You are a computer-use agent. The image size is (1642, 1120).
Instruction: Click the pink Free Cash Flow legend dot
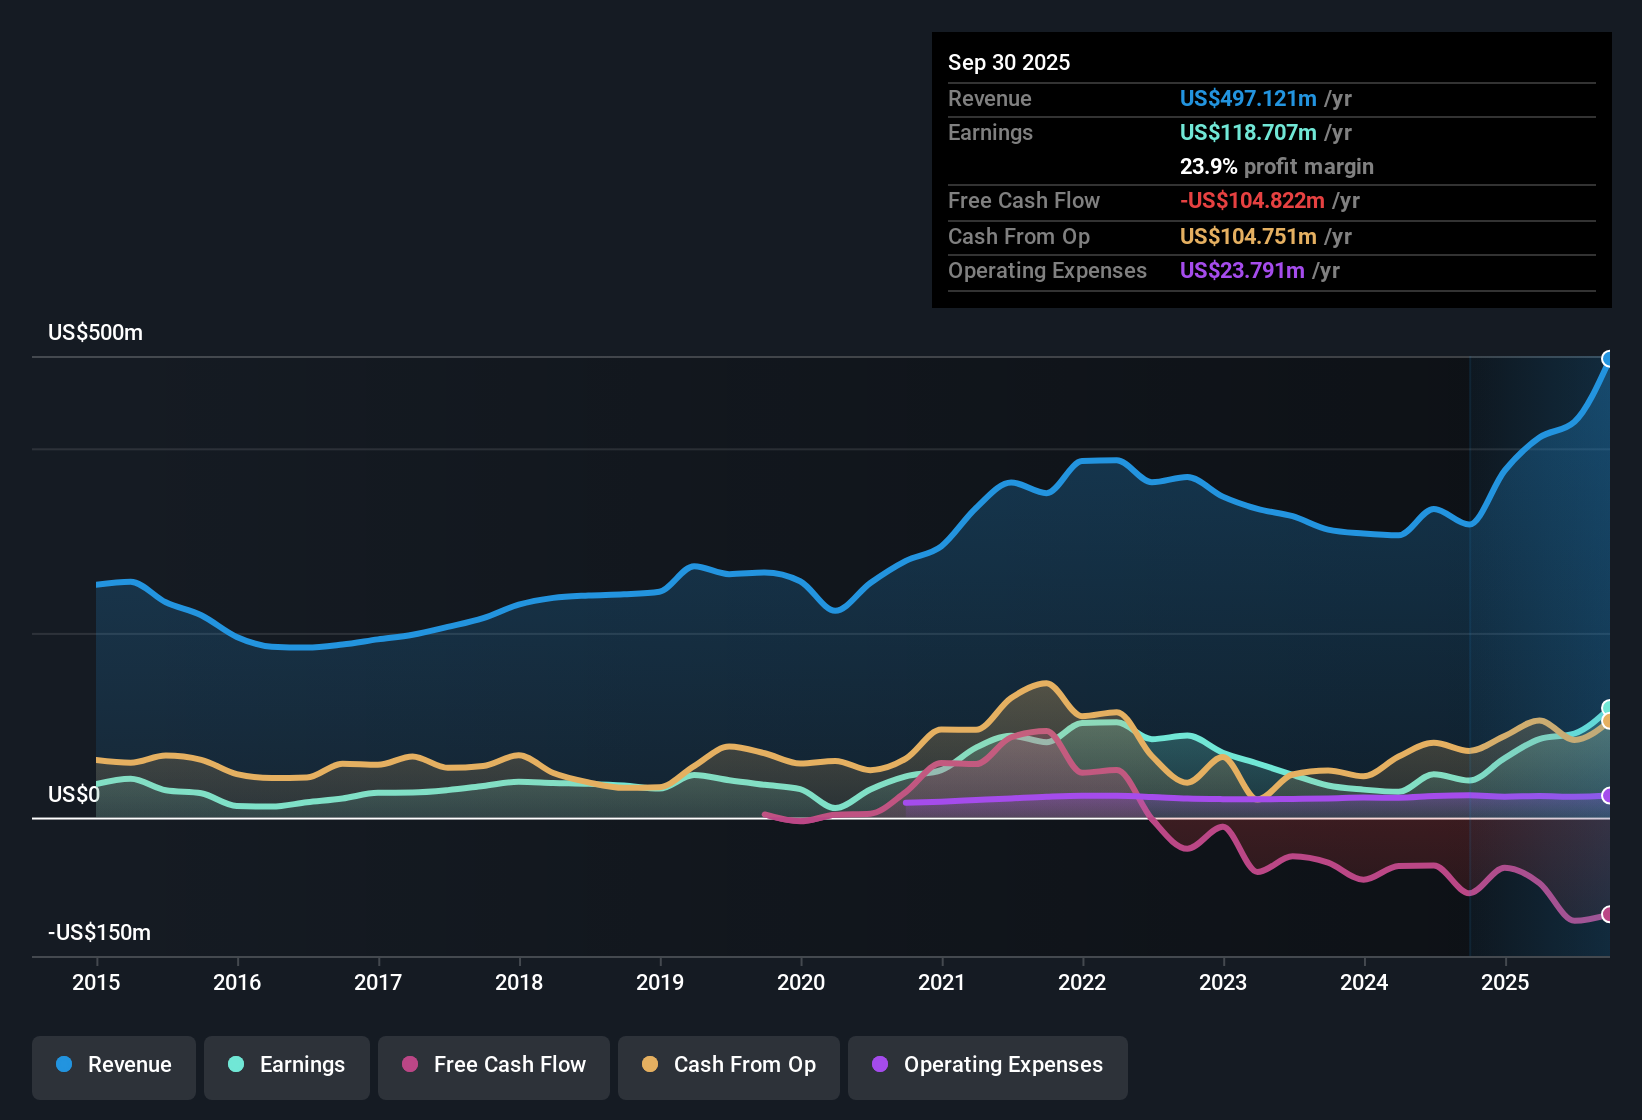click(x=408, y=1065)
